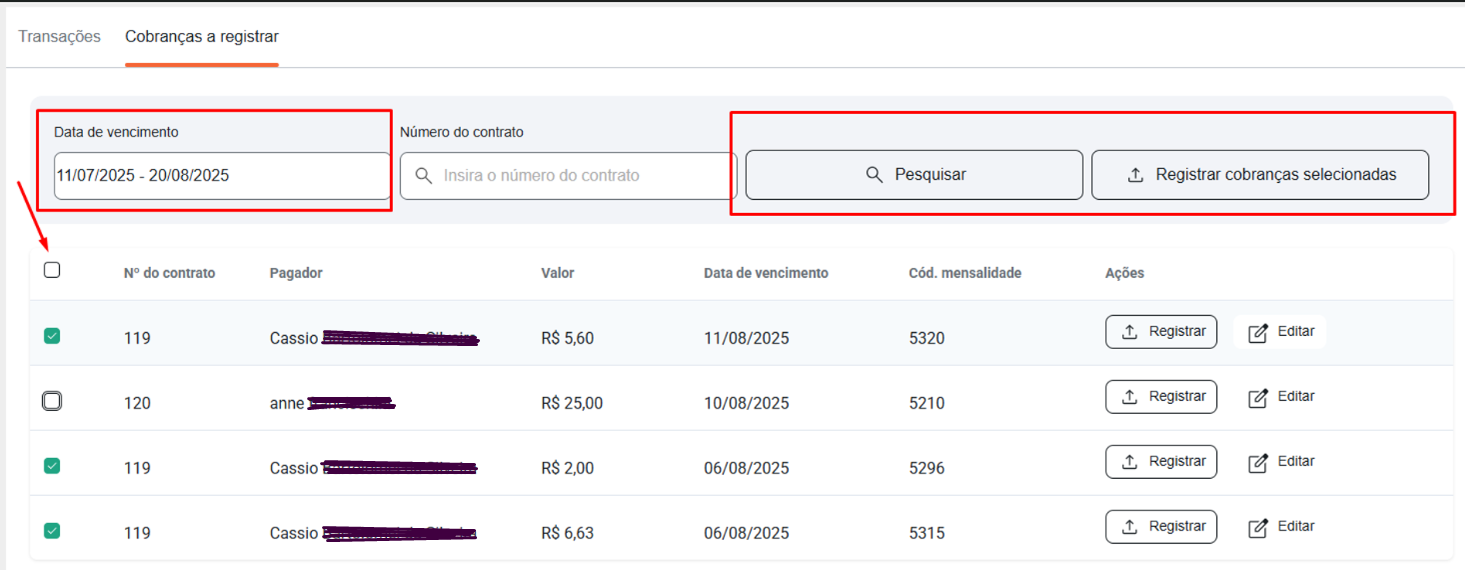The width and height of the screenshot is (1465, 570).
Task: Click the edit pencil icon for mensalidade 5210
Action: coord(1258,397)
